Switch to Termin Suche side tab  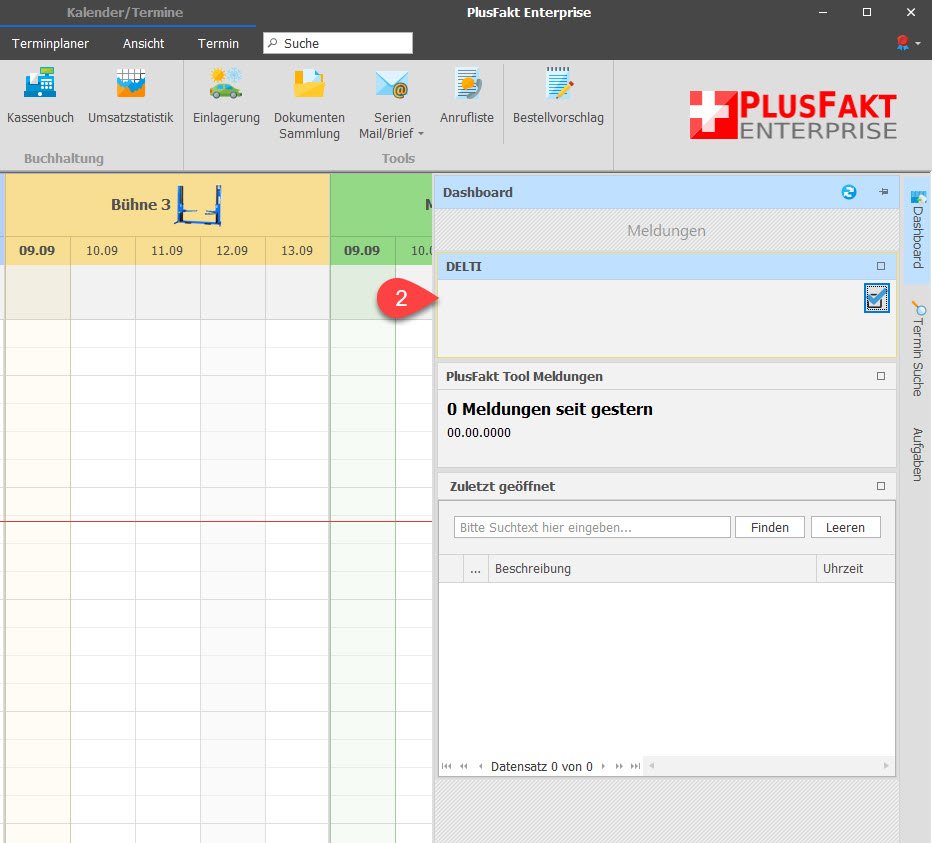pyautogui.click(x=918, y=349)
